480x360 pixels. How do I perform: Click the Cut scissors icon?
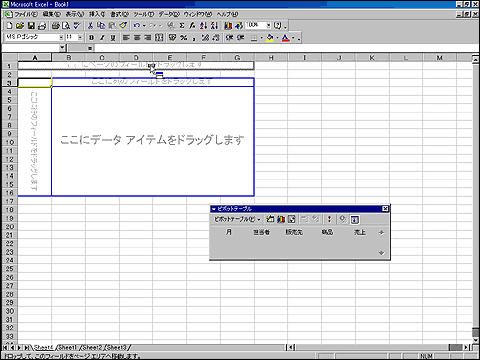90,26
